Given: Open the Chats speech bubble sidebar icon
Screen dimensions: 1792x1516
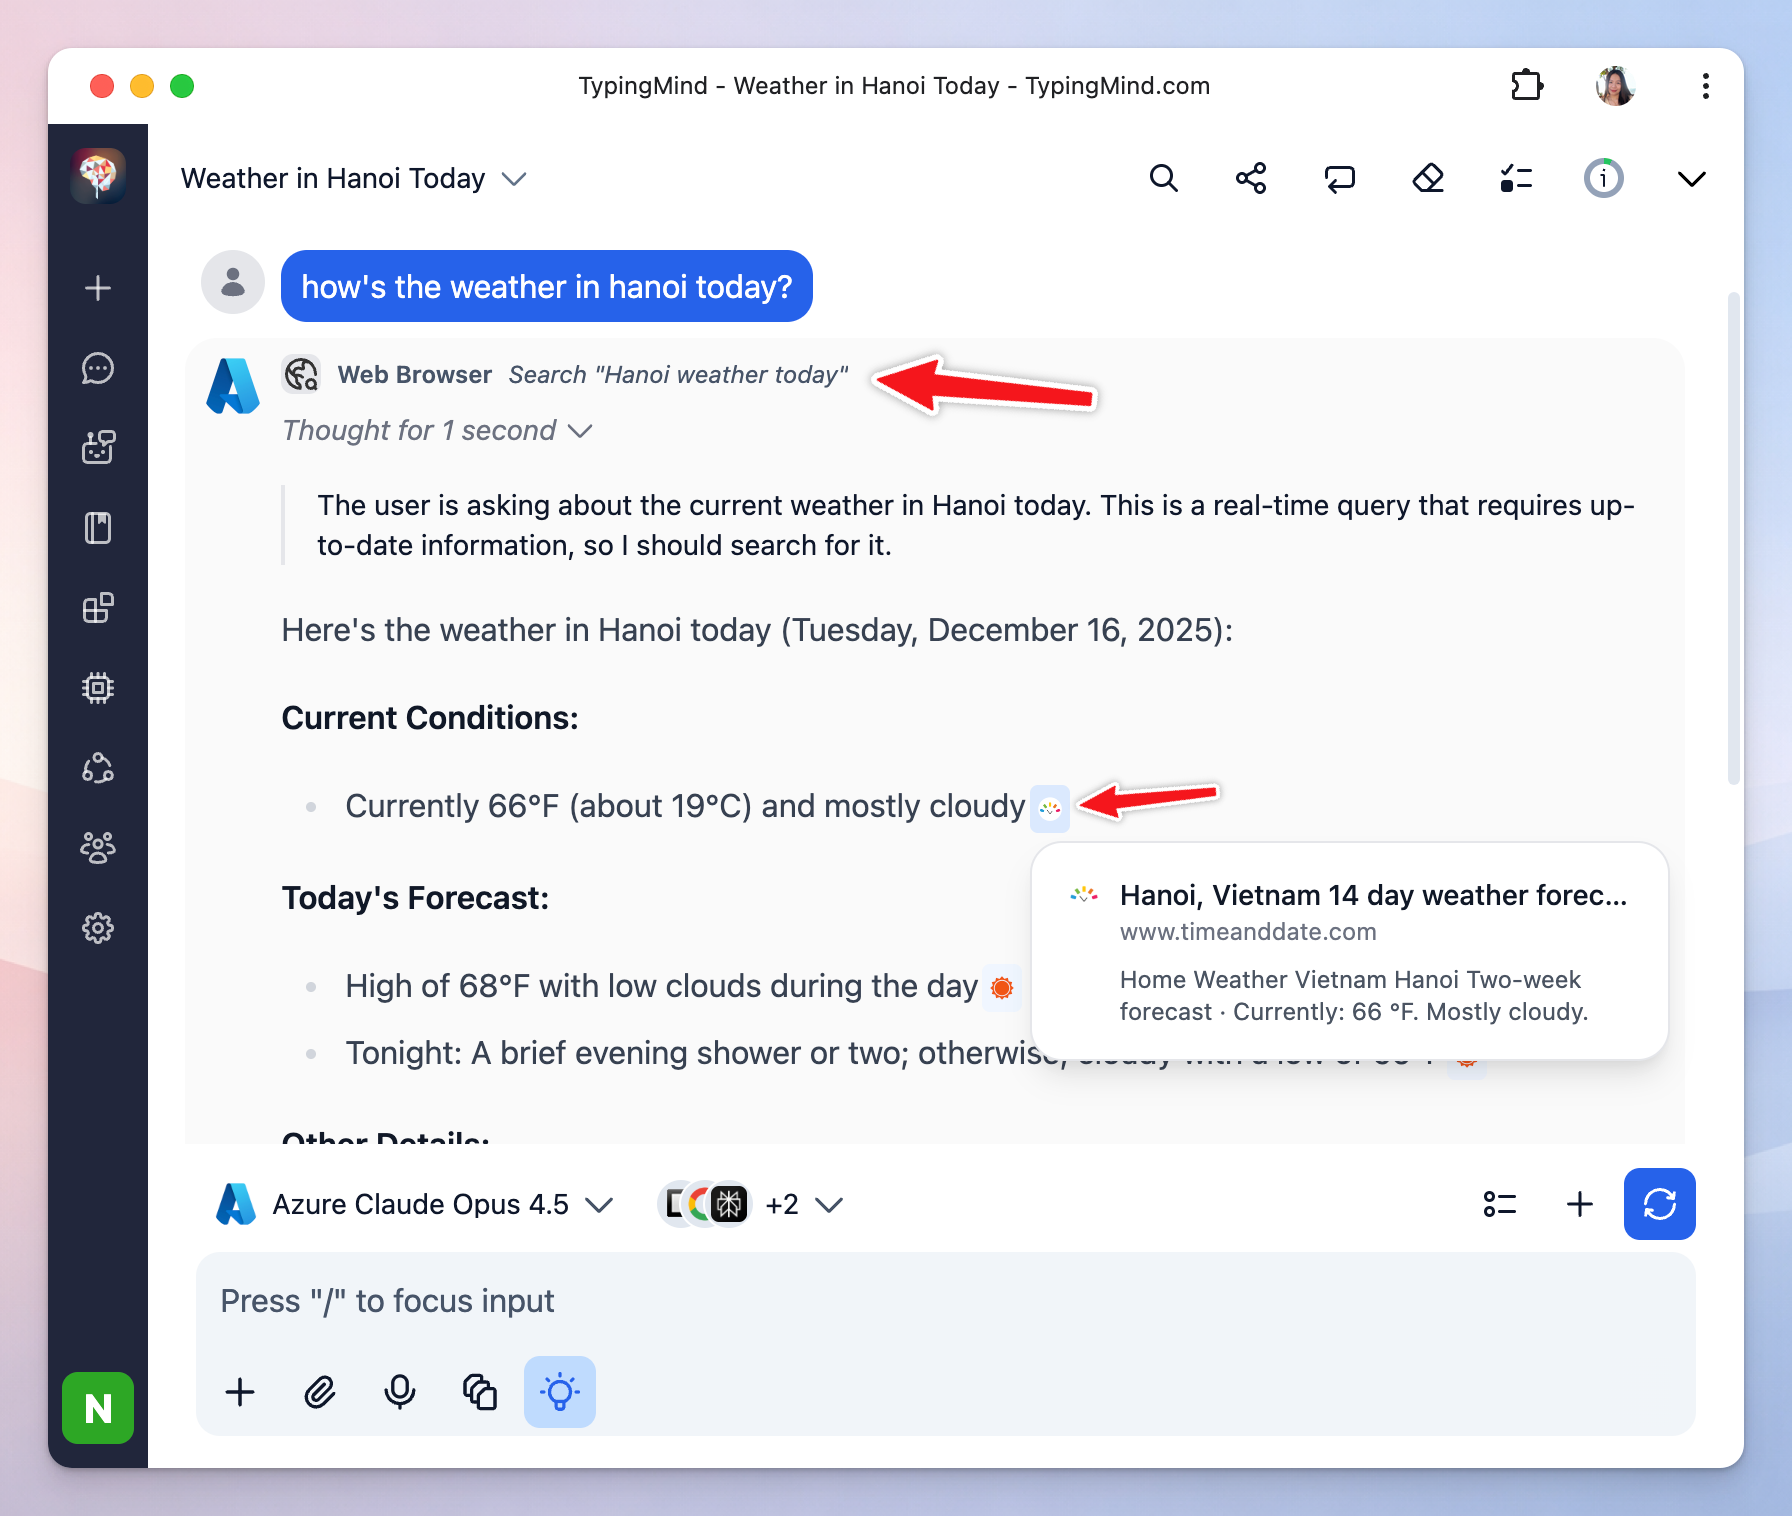Looking at the screenshot, I should (x=98, y=368).
